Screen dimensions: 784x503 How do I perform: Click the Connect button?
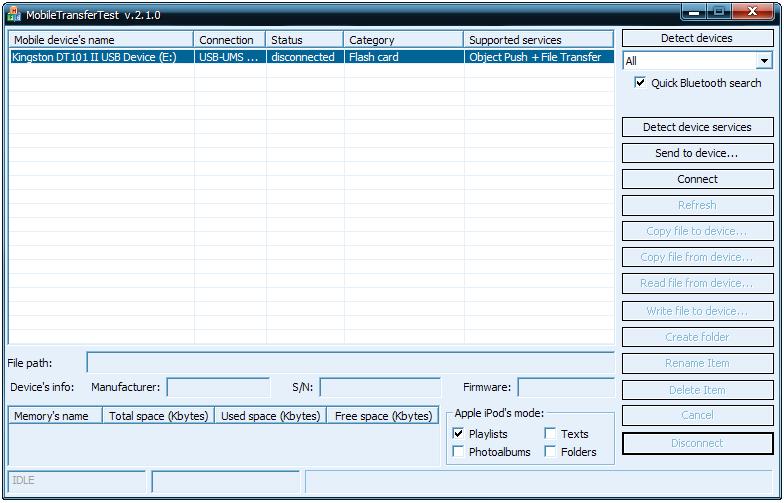point(697,179)
